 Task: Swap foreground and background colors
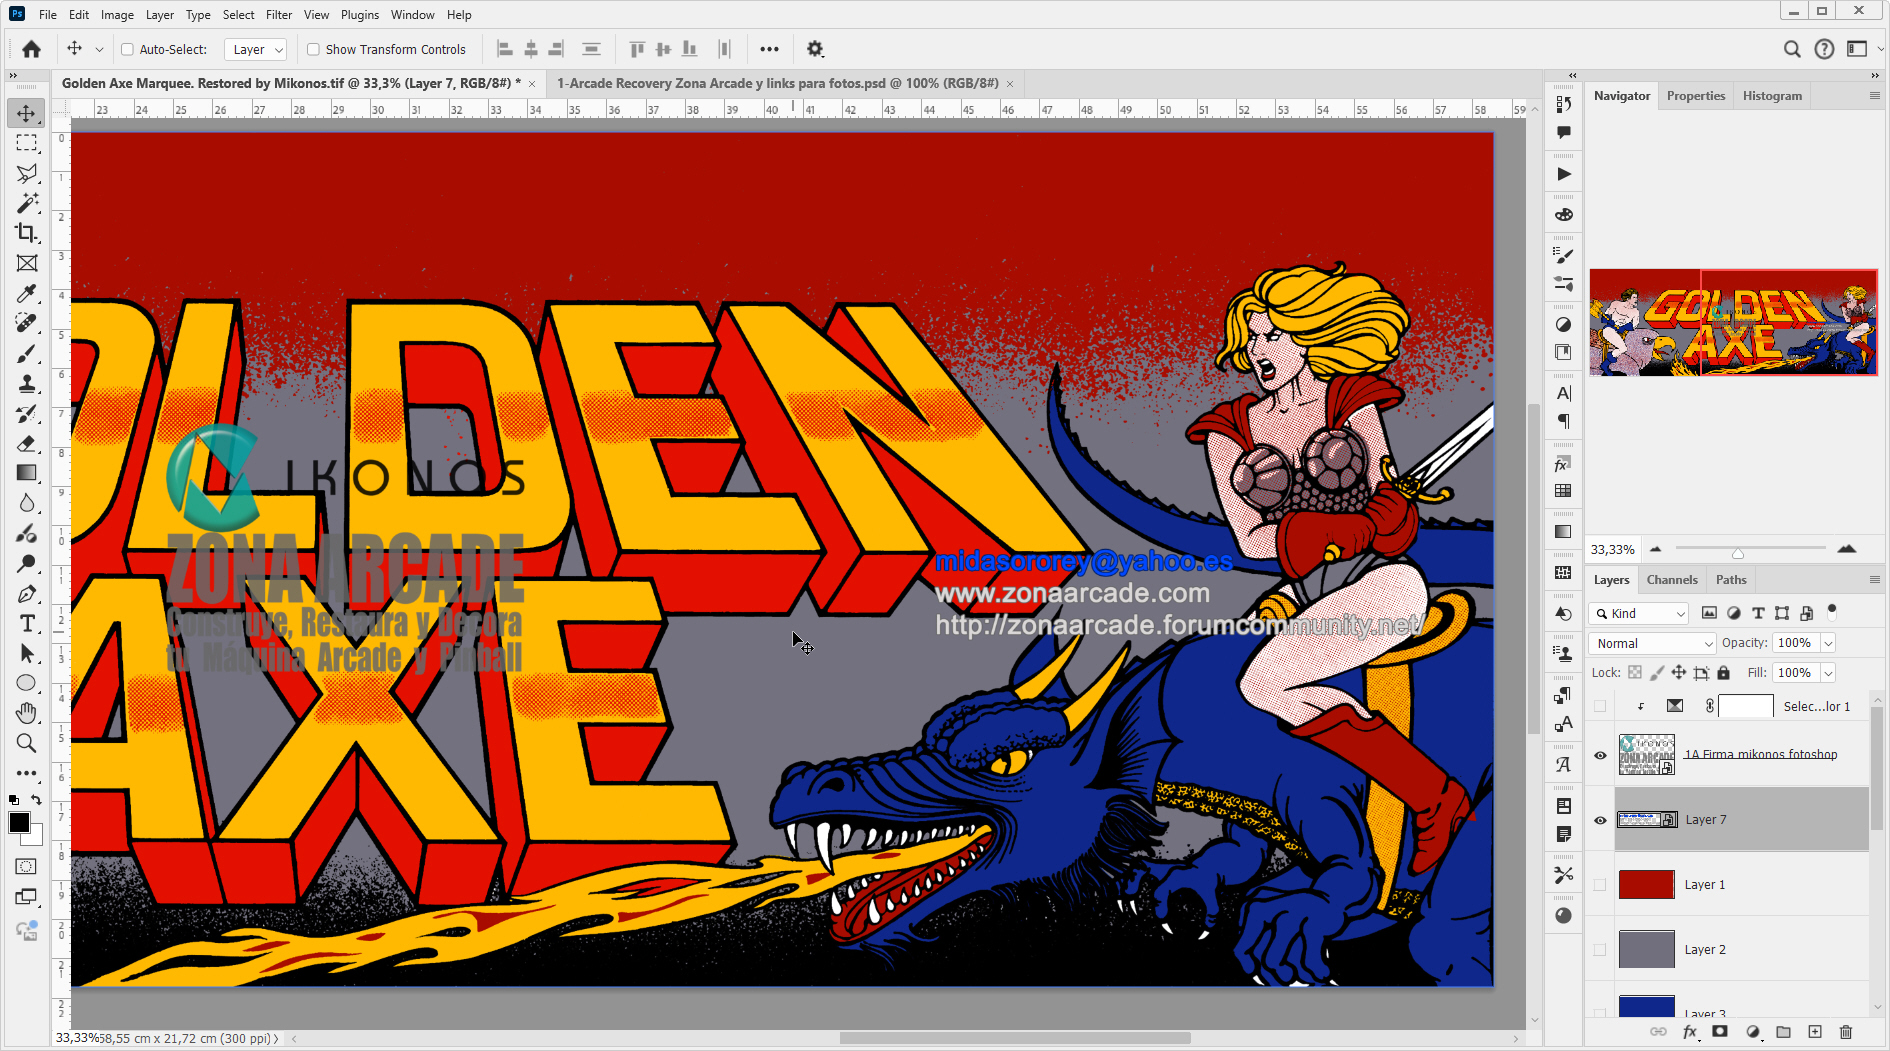[37, 799]
